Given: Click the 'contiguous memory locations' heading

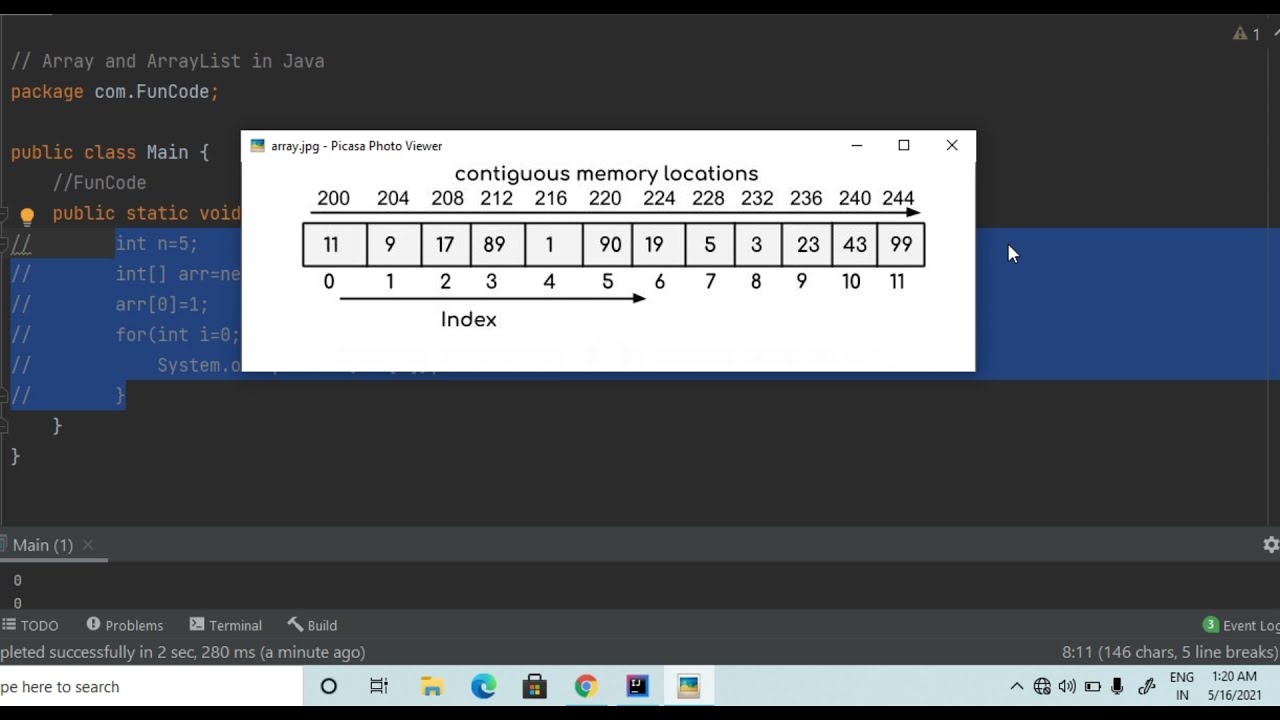Looking at the screenshot, I should [x=607, y=174].
